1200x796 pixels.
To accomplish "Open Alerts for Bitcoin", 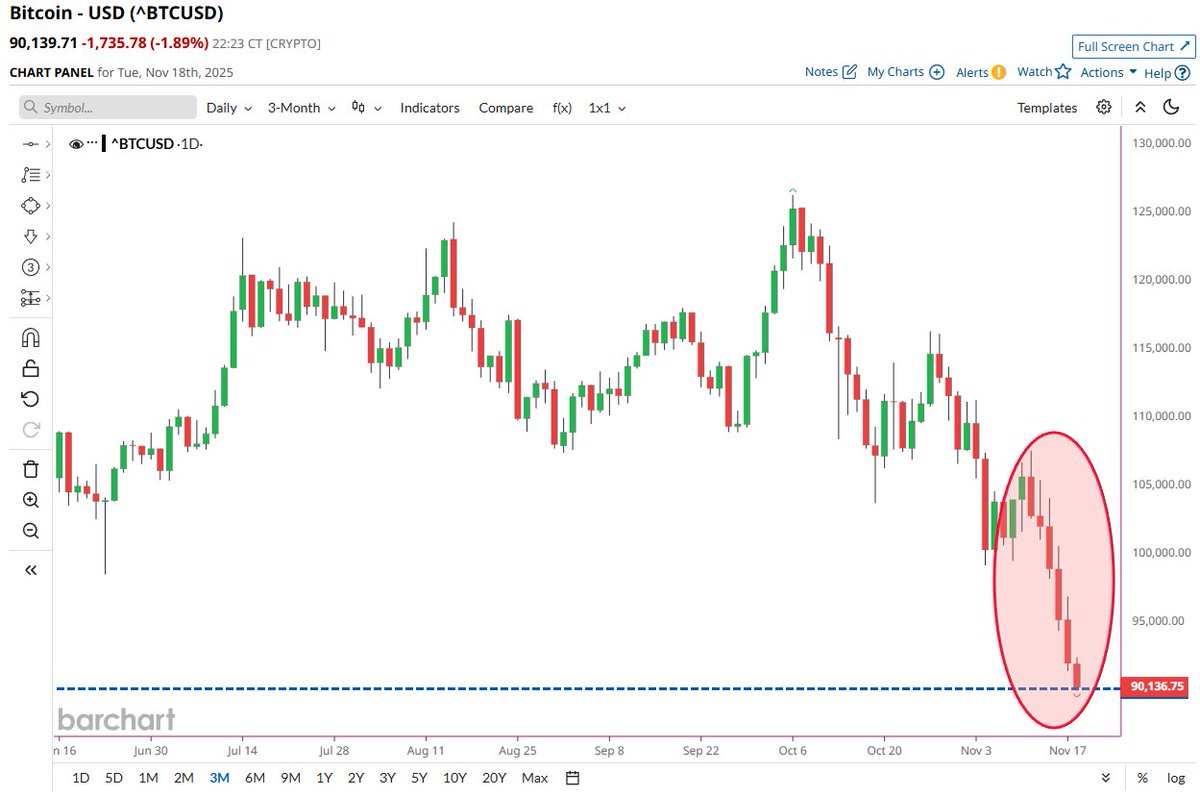I will (981, 72).
